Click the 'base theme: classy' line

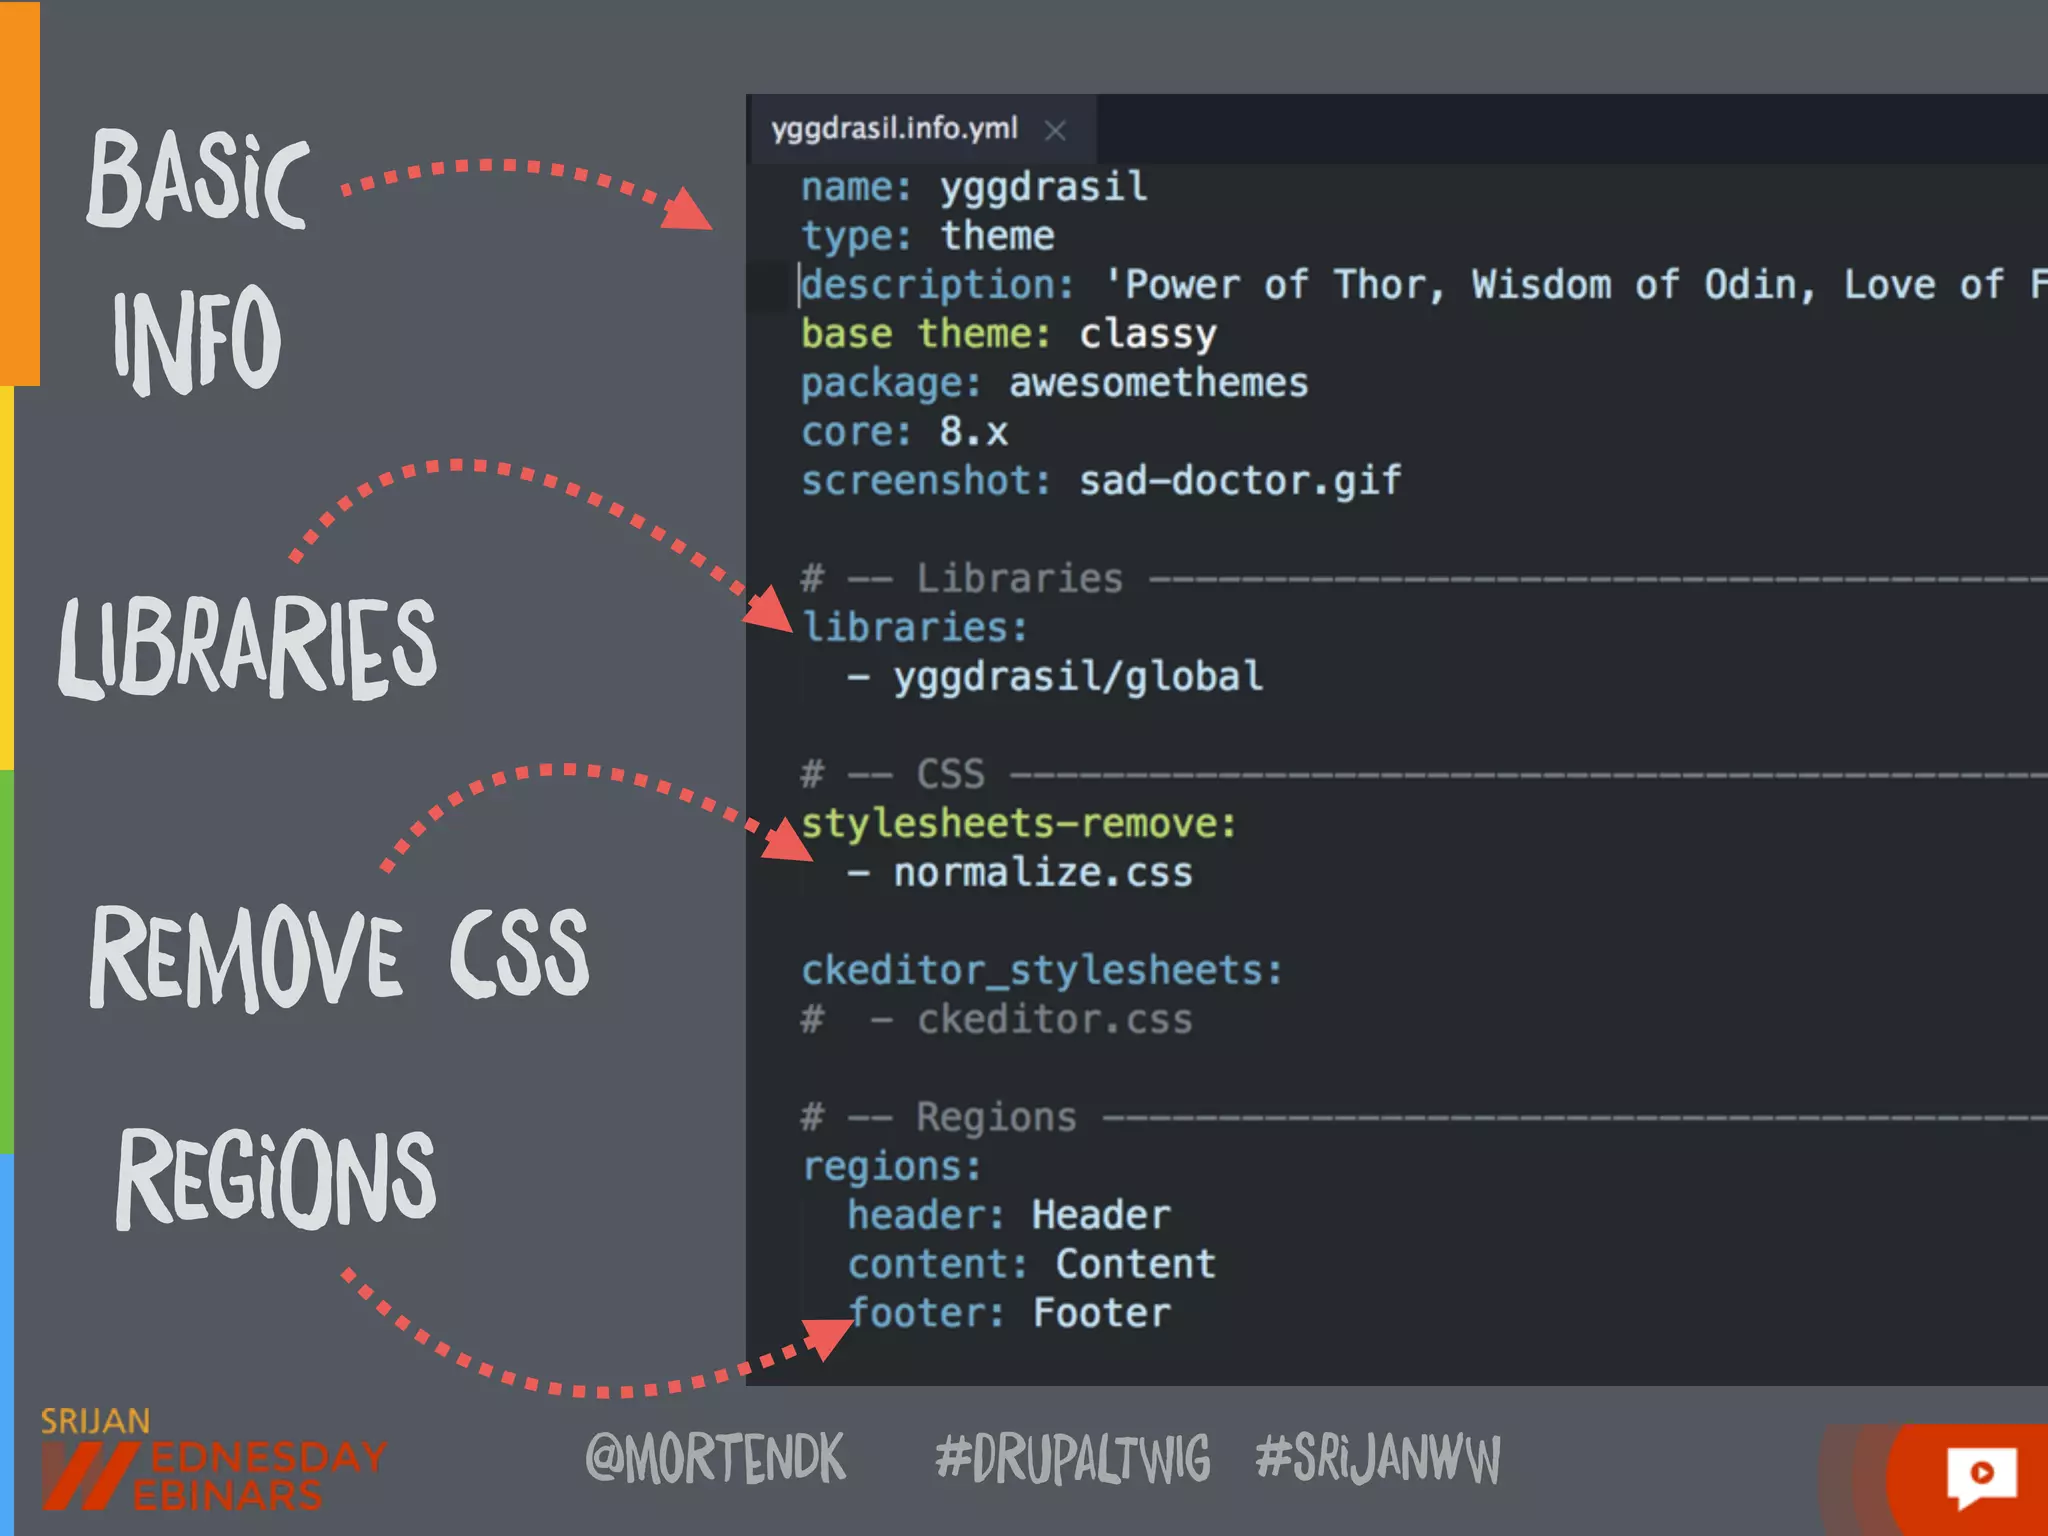coord(1008,334)
